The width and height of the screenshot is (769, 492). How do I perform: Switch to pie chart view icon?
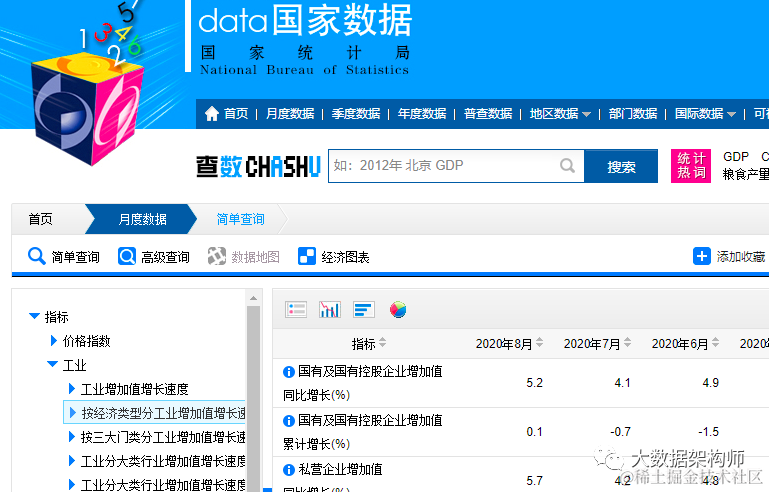tap(398, 310)
